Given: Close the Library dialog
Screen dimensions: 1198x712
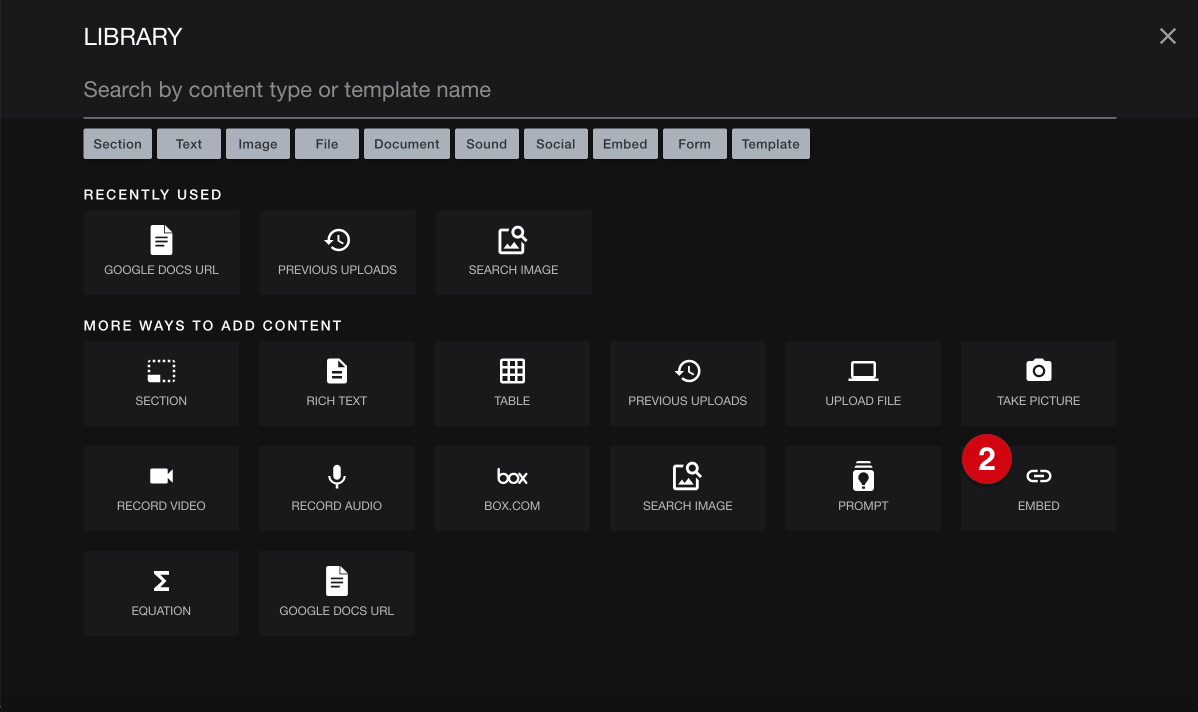Looking at the screenshot, I should (1167, 37).
